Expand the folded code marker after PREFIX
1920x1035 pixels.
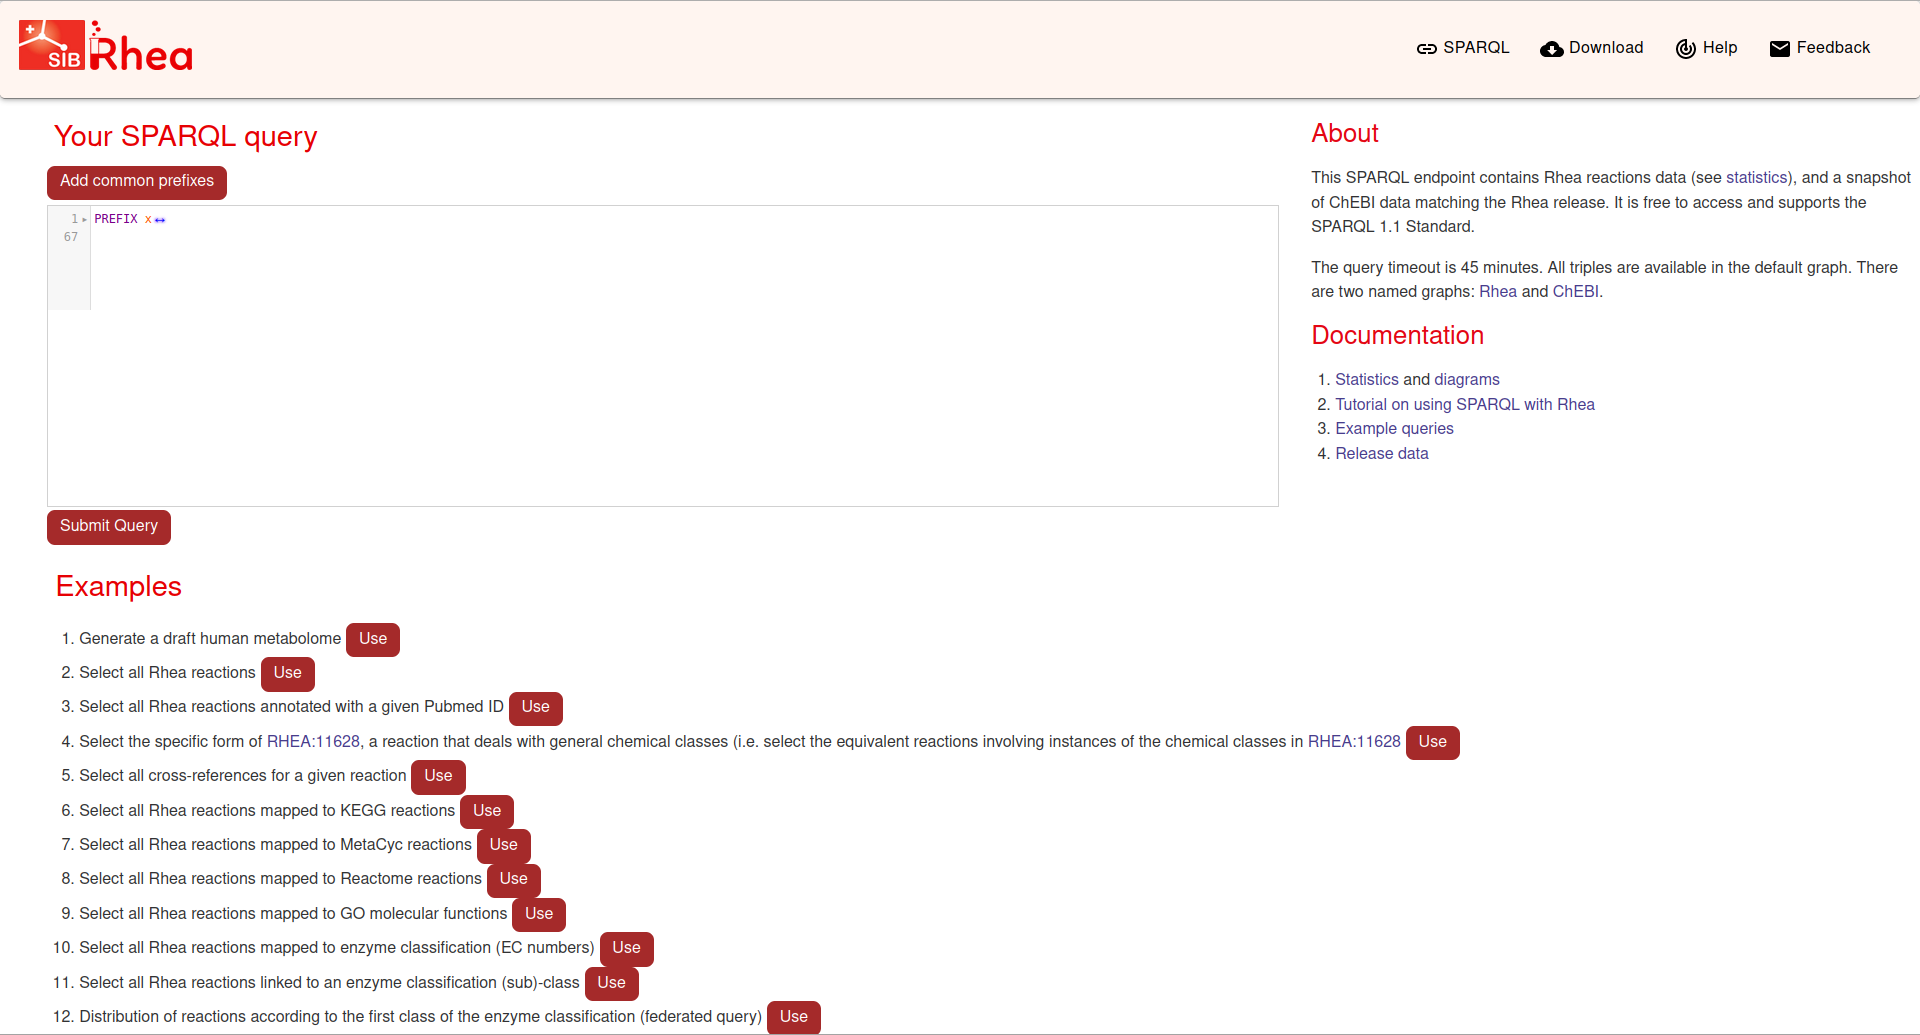click(x=160, y=220)
